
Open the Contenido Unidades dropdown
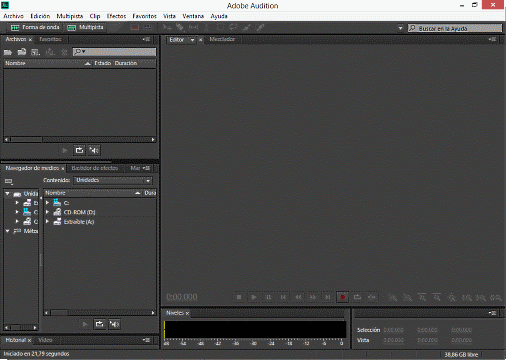(113, 180)
